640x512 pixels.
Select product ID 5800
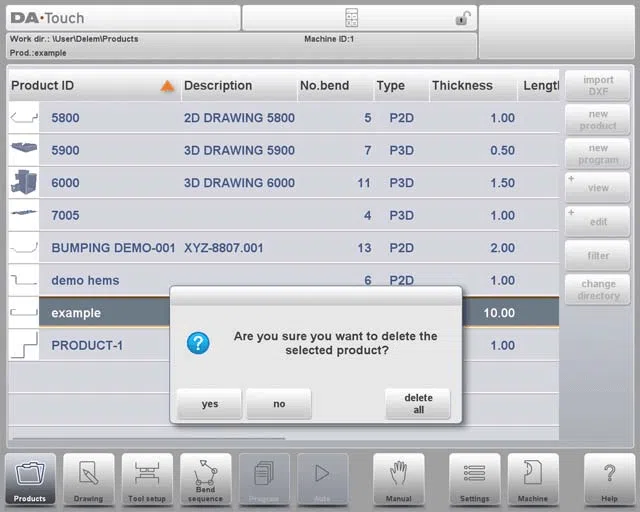[x=65, y=118]
